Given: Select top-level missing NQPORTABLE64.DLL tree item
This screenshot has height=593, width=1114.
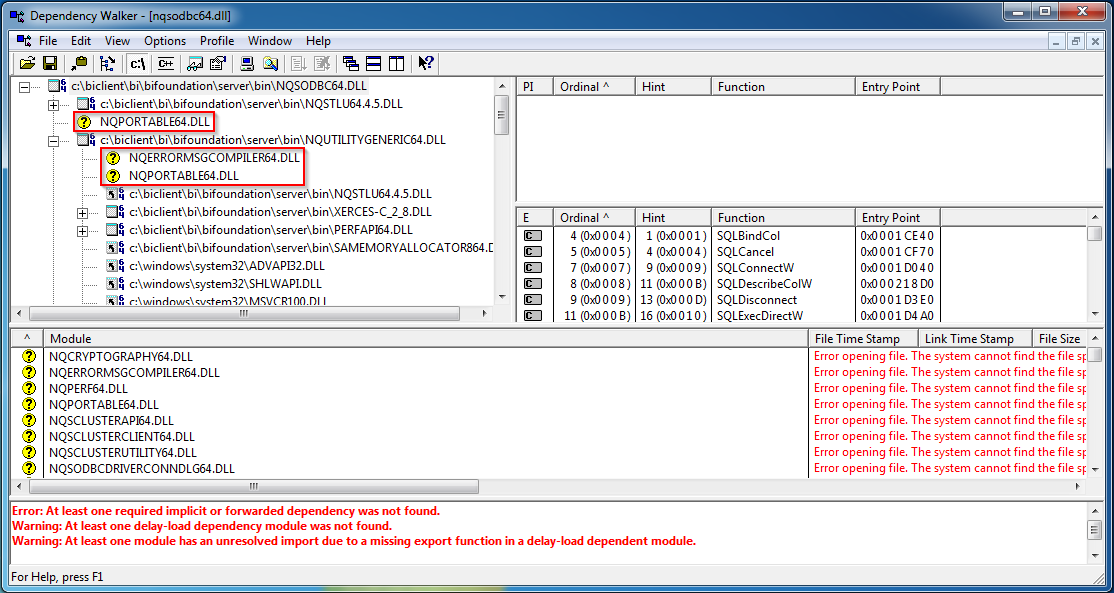Looking at the screenshot, I should click(155, 122).
